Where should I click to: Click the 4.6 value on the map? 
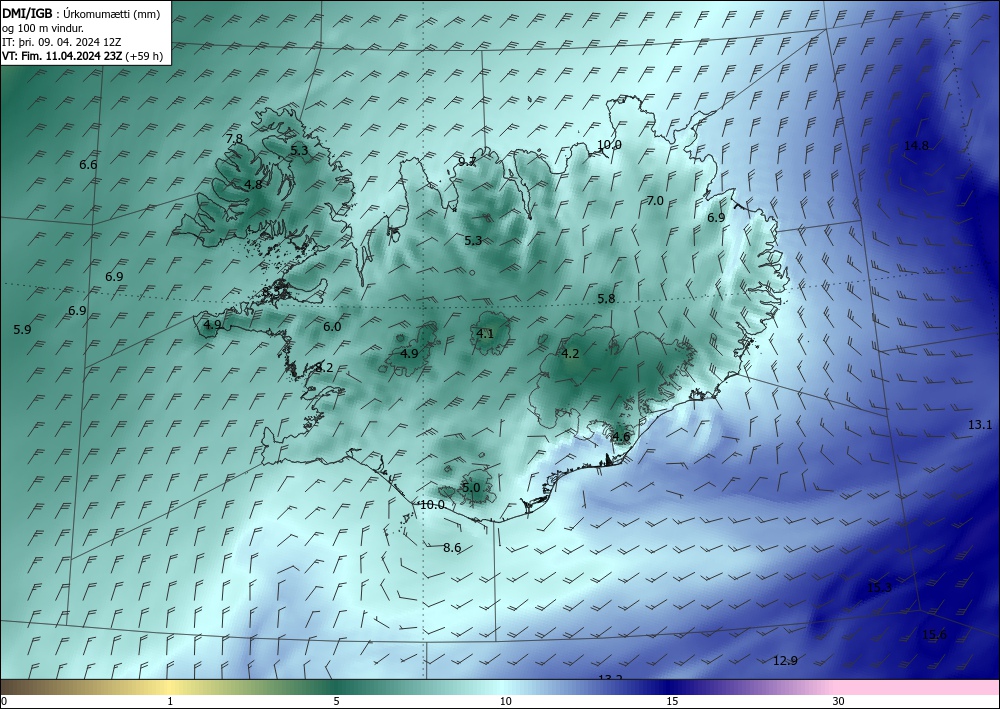pyautogui.click(x=621, y=437)
